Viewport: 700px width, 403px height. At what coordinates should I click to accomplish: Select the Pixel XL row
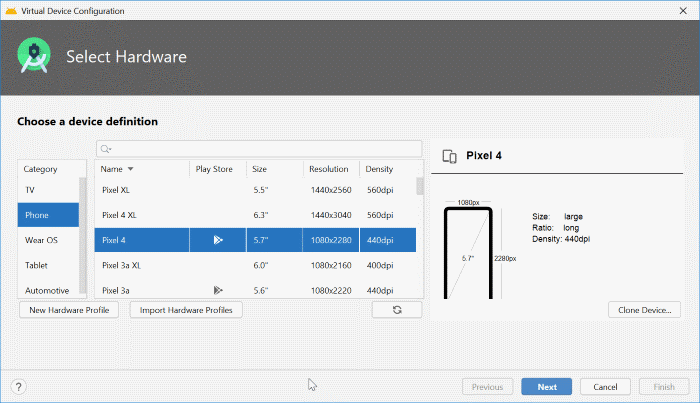[x=255, y=190]
